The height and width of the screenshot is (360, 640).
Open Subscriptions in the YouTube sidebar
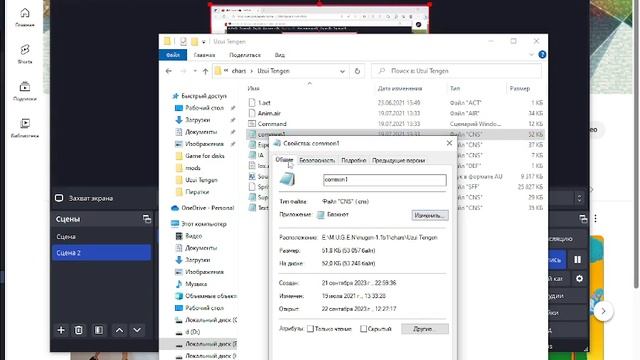point(24,91)
